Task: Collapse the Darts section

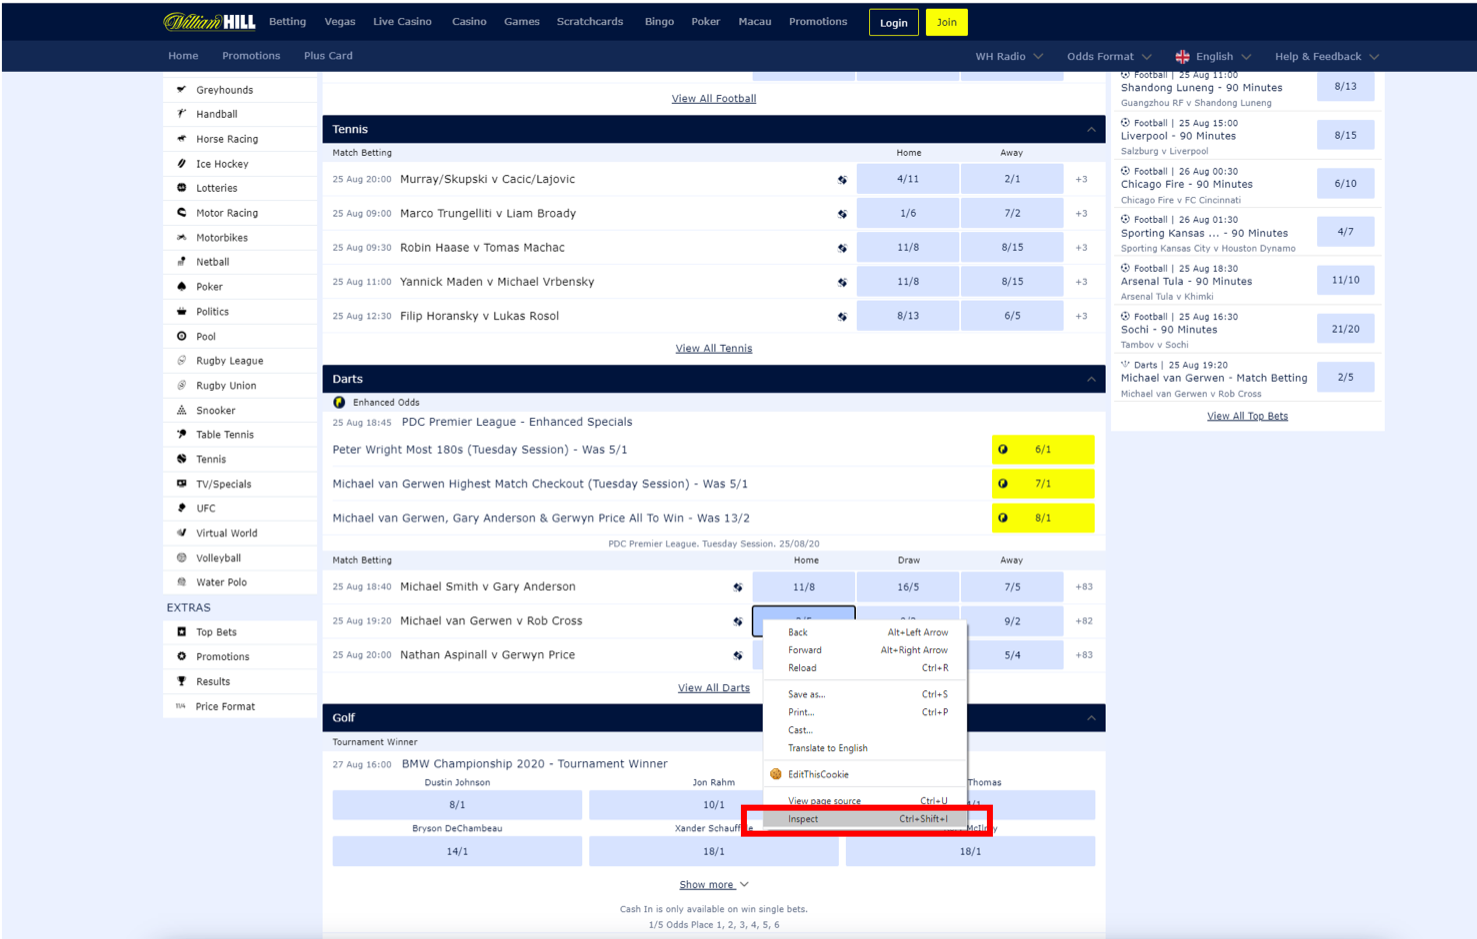Action: coord(1091,379)
